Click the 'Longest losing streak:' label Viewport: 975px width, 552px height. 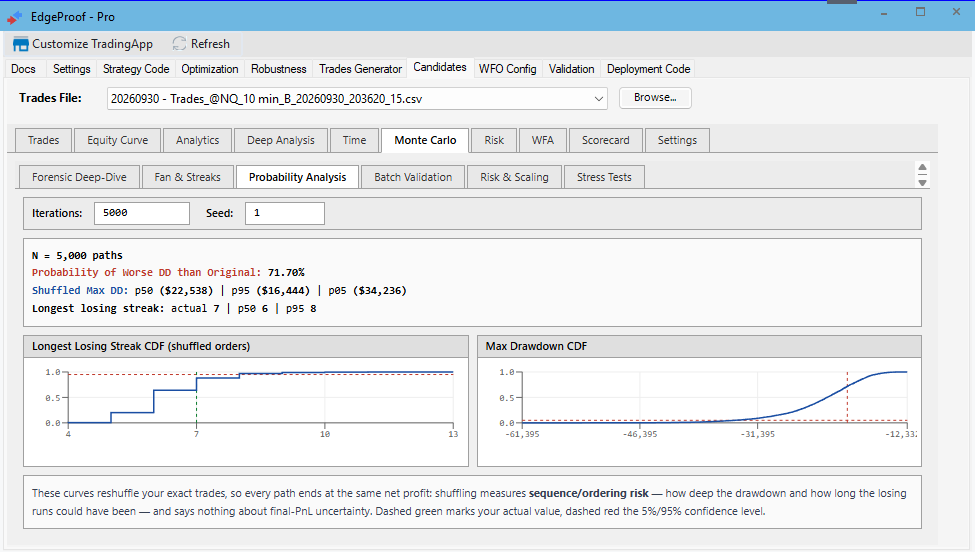click(x=98, y=308)
